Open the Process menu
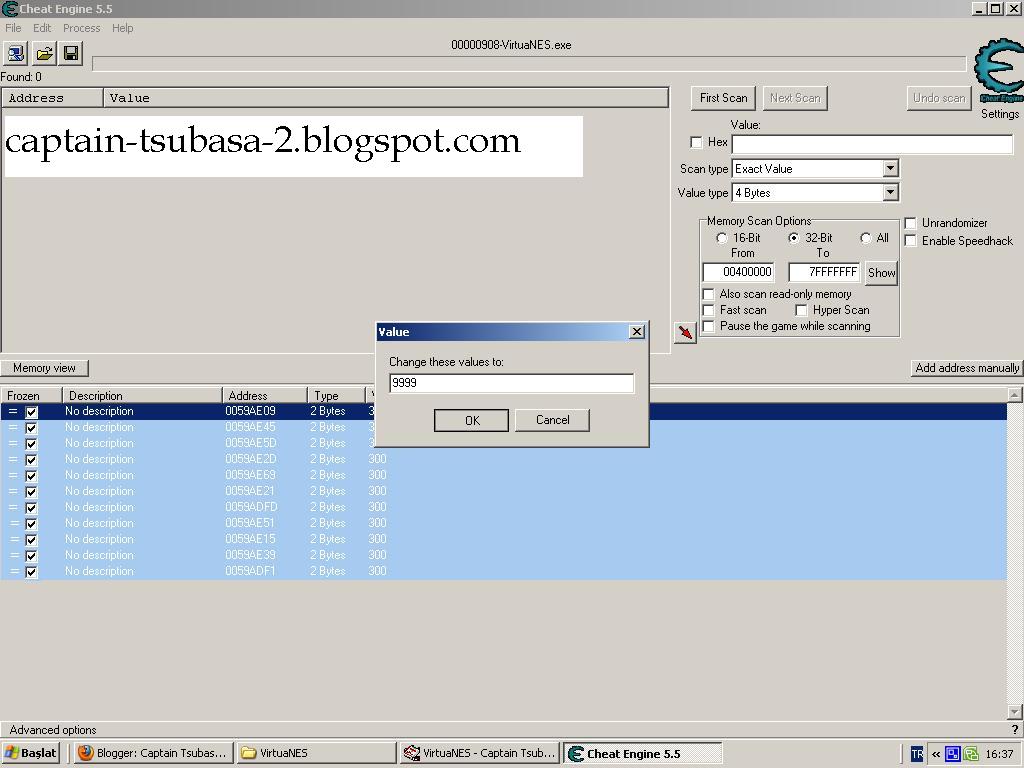The image size is (1024, 768). coord(82,28)
